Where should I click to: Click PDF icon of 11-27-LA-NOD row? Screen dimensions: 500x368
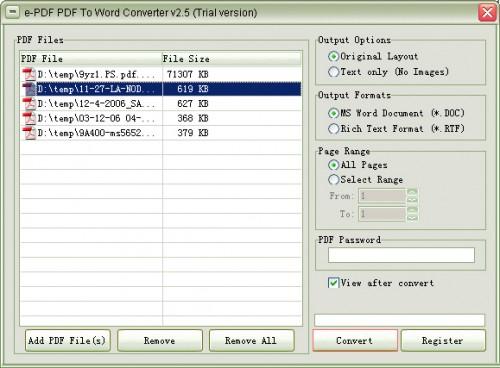pyautogui.click(x=29, y=89)
